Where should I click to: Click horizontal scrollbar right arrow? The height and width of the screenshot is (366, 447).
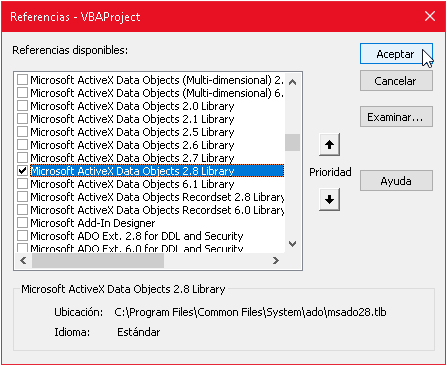[x=276, y=260]
